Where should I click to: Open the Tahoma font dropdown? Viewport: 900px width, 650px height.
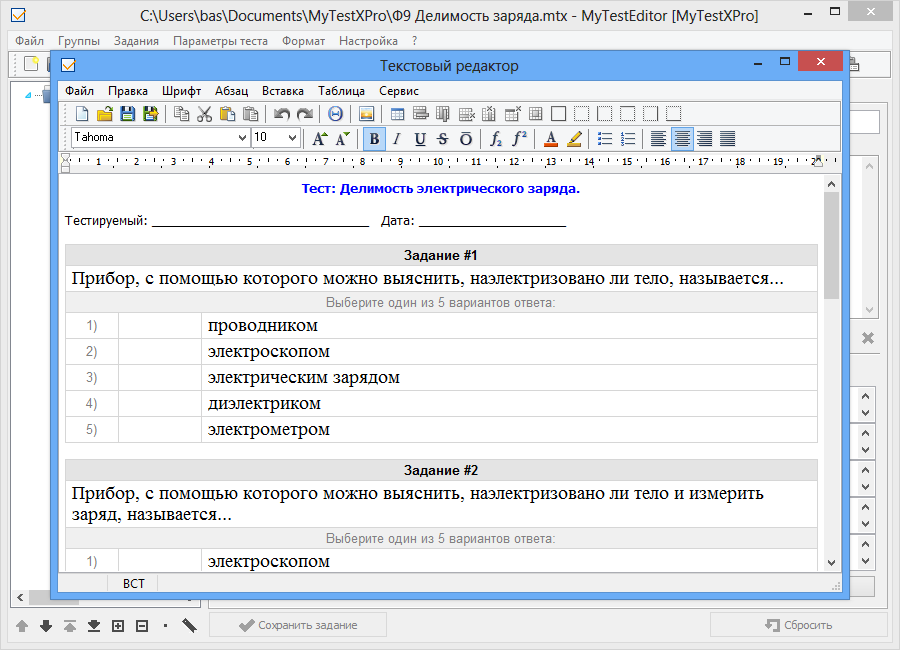(x=242, y=138)
